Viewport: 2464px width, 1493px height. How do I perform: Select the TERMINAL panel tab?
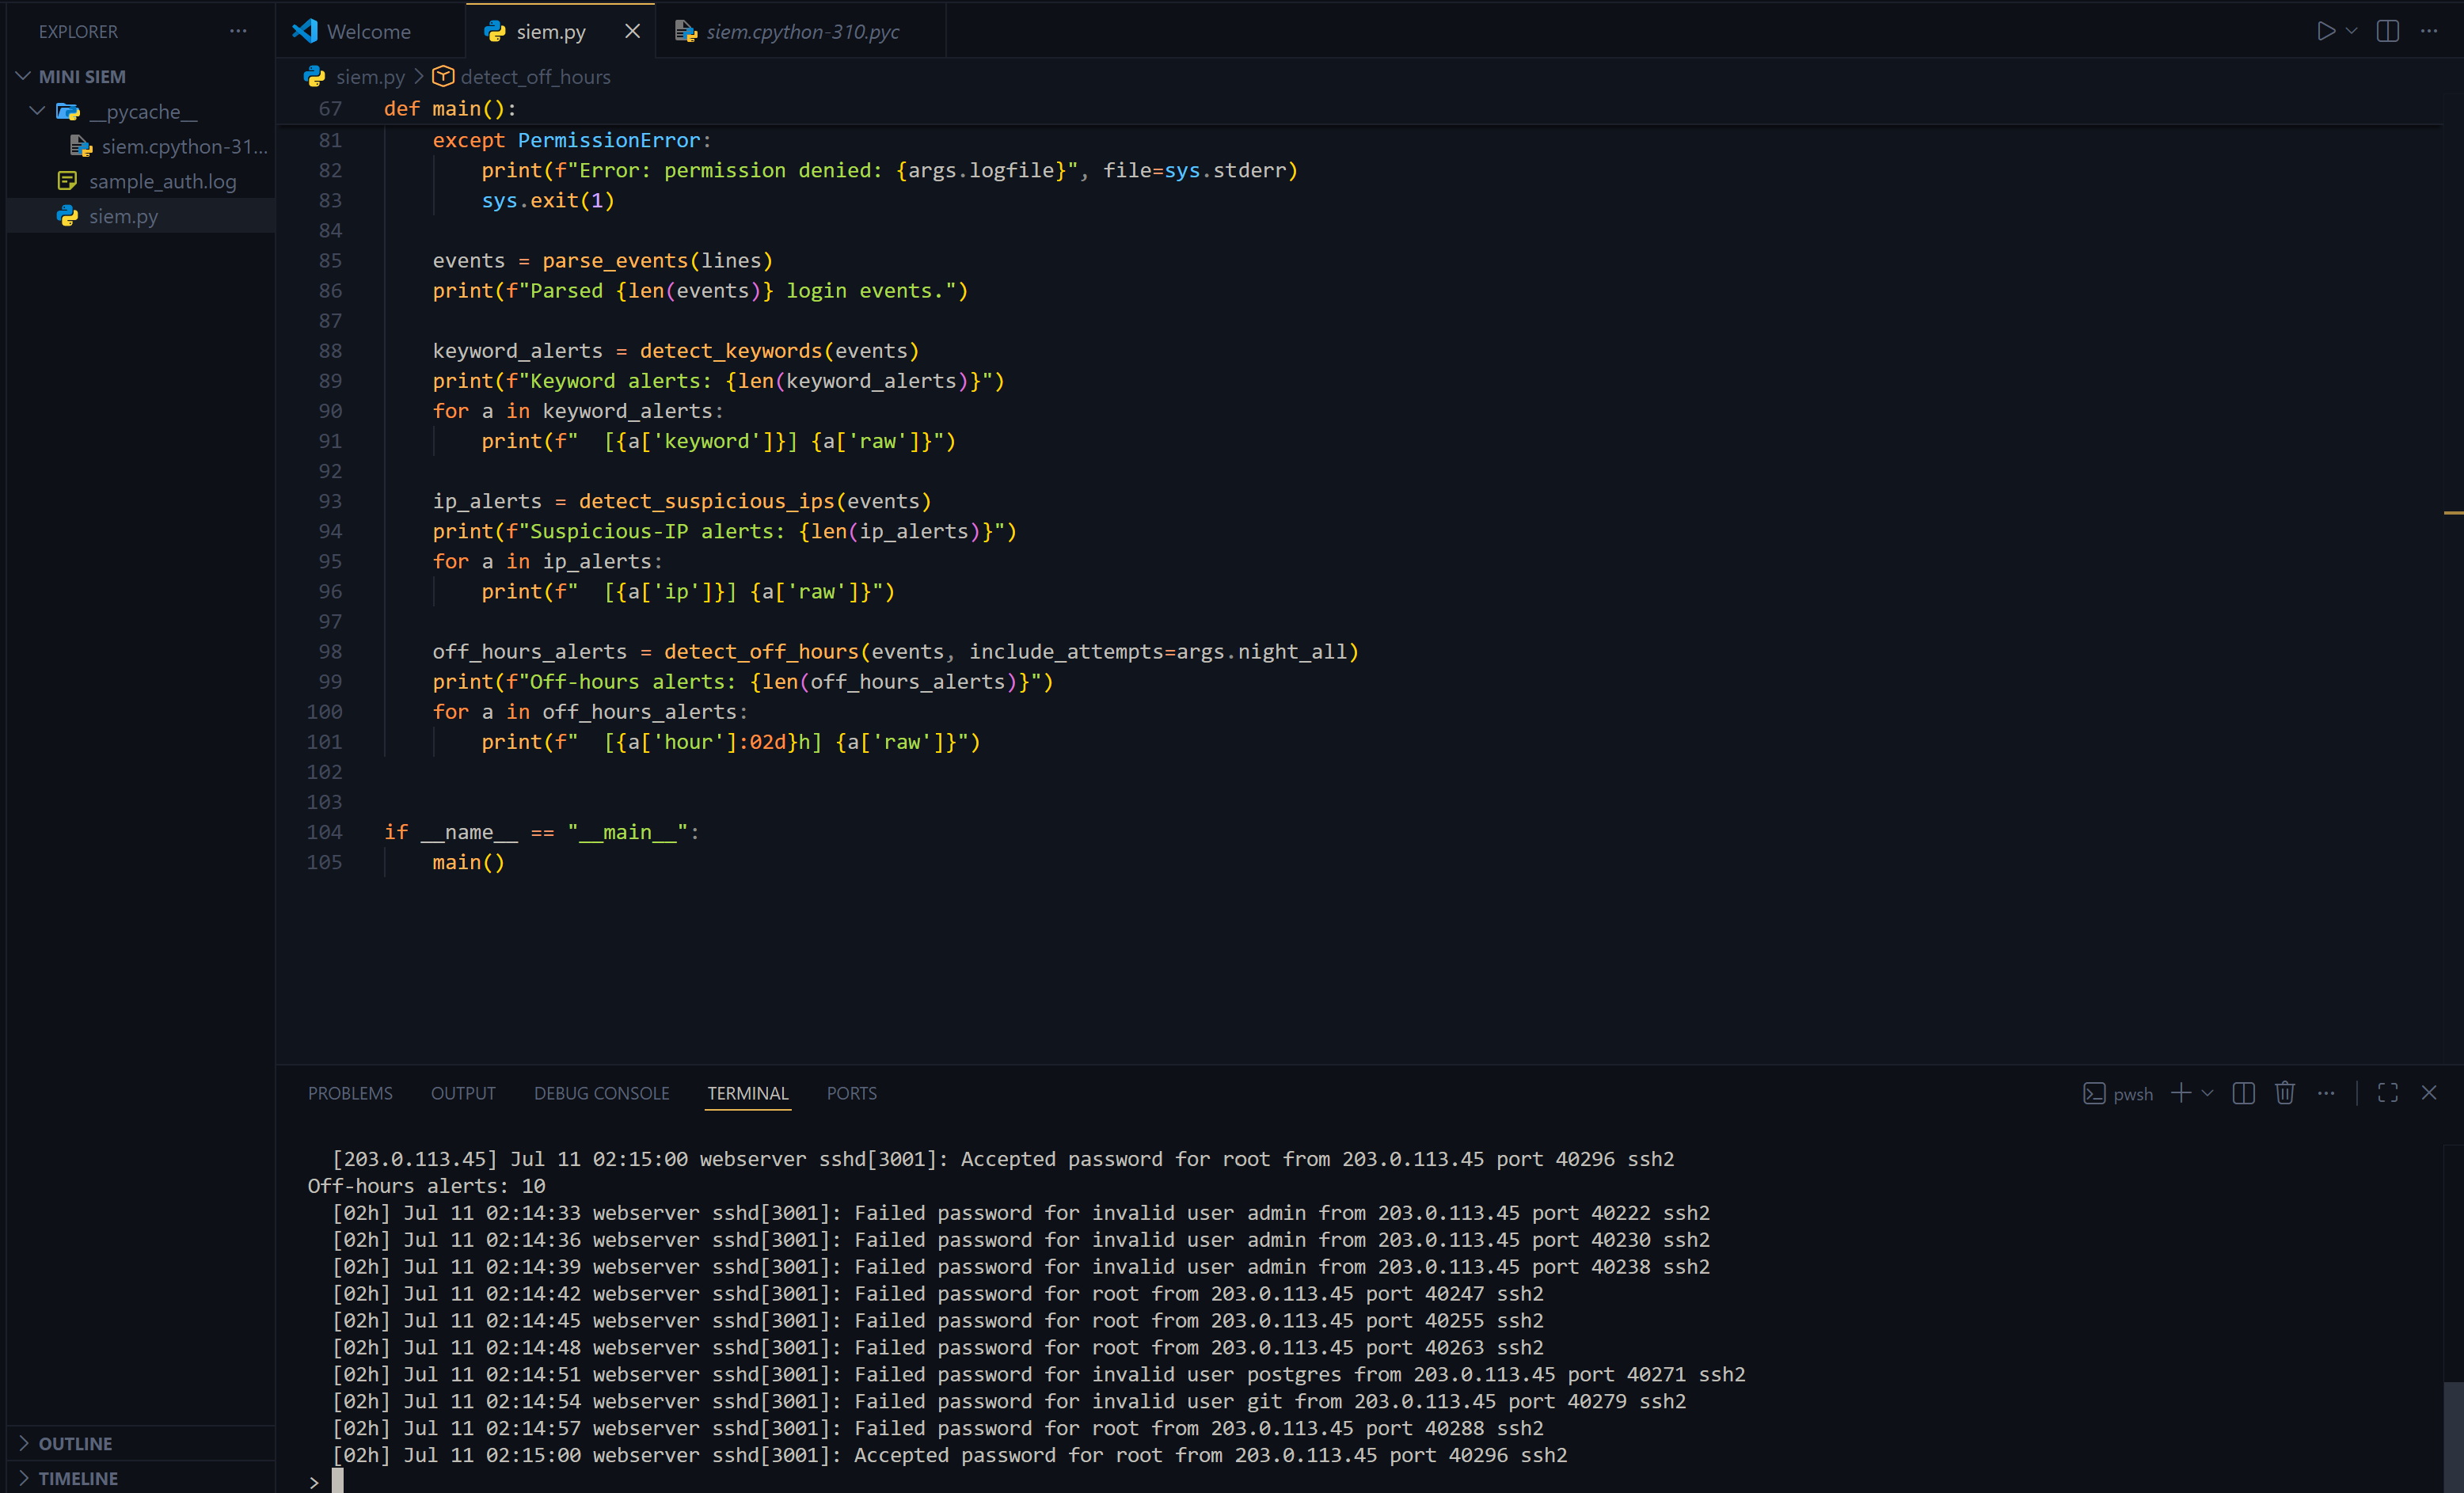(x=748, y=1093)
